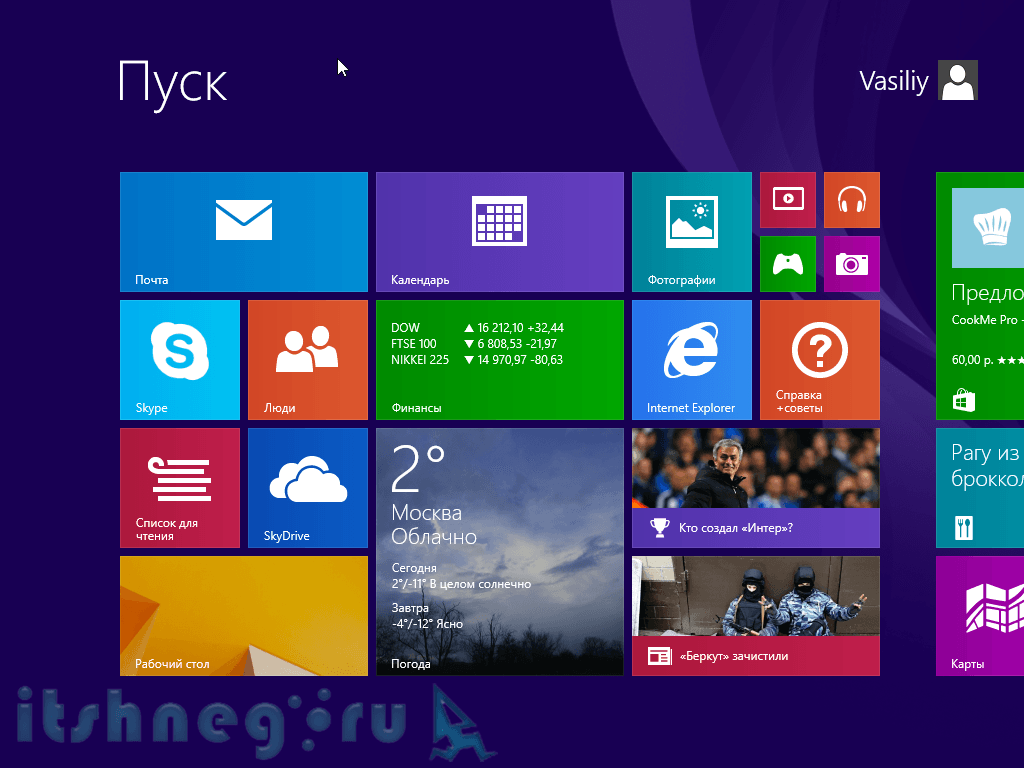
Task: Launch the Music headphones tile
Action: coord(851,199)
